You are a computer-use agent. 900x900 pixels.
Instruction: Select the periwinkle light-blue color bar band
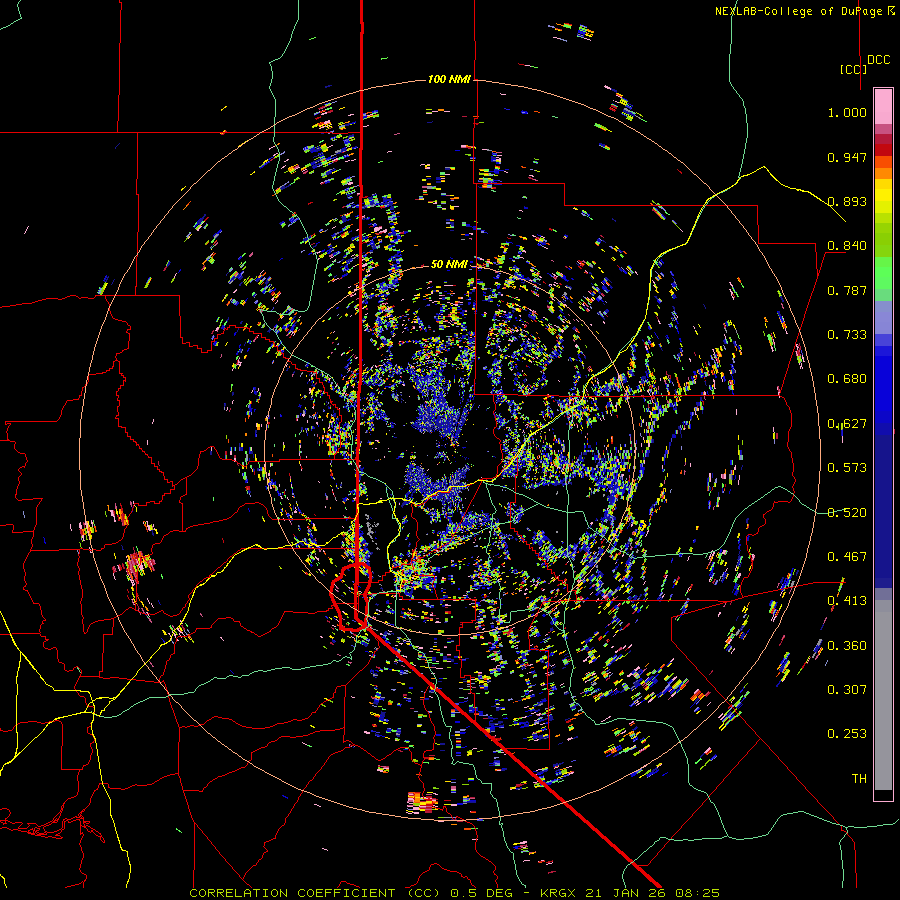point(883,317)
